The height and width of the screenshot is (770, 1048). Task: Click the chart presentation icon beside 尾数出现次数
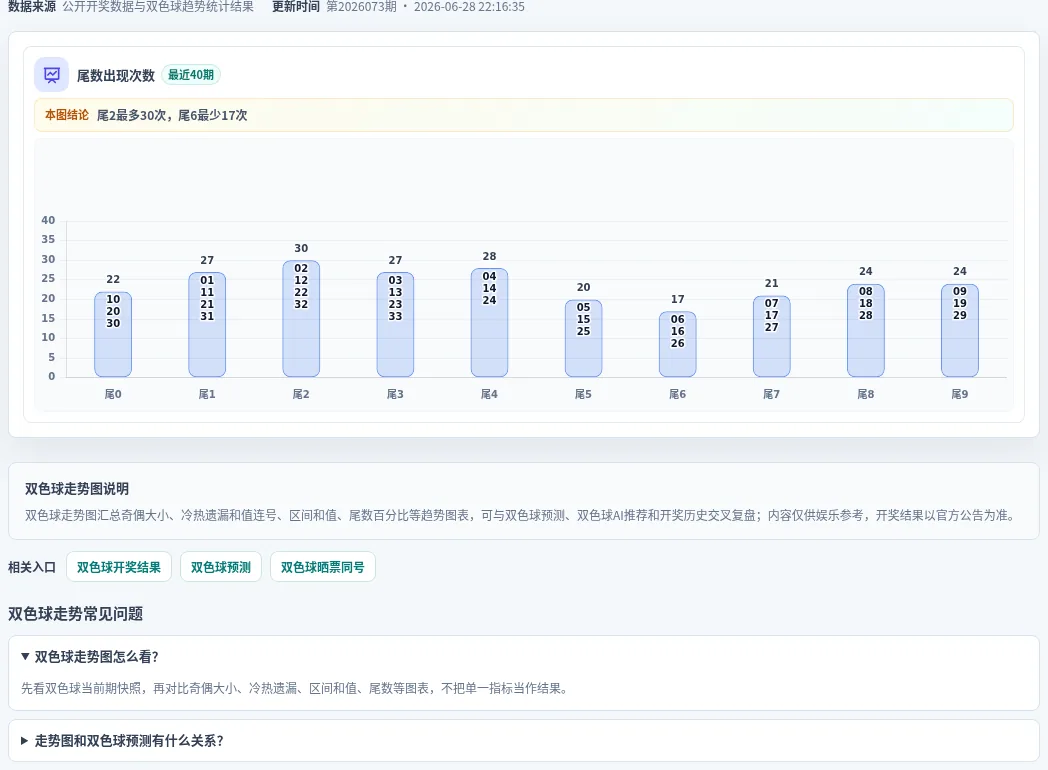click(x=51, y=75)
